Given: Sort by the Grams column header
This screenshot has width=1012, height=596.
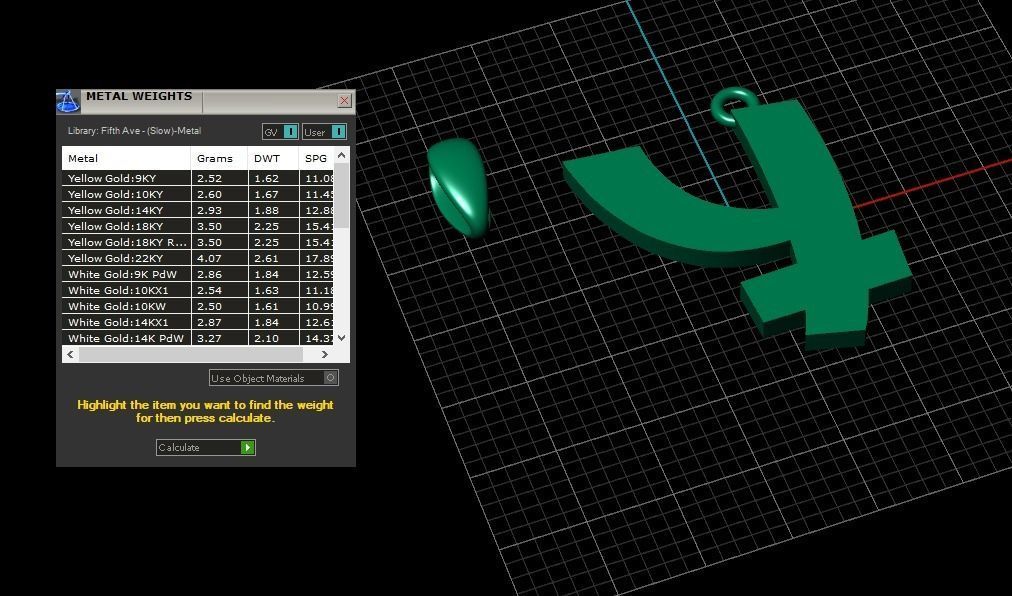Looking at the screenshot, I should tap(219, 158).
